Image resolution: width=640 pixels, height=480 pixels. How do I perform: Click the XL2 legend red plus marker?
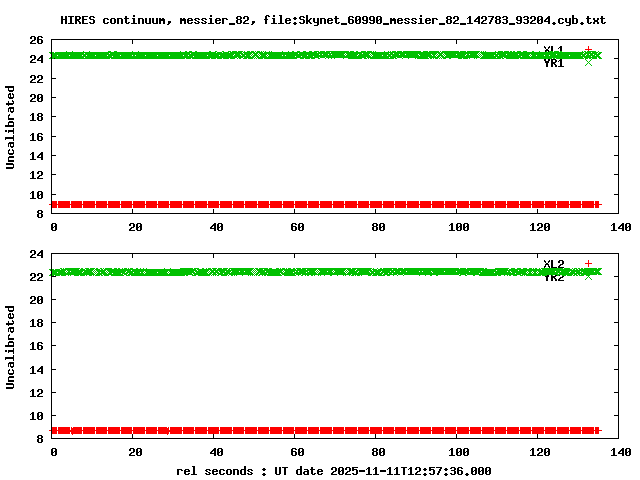tap(588, 263)
